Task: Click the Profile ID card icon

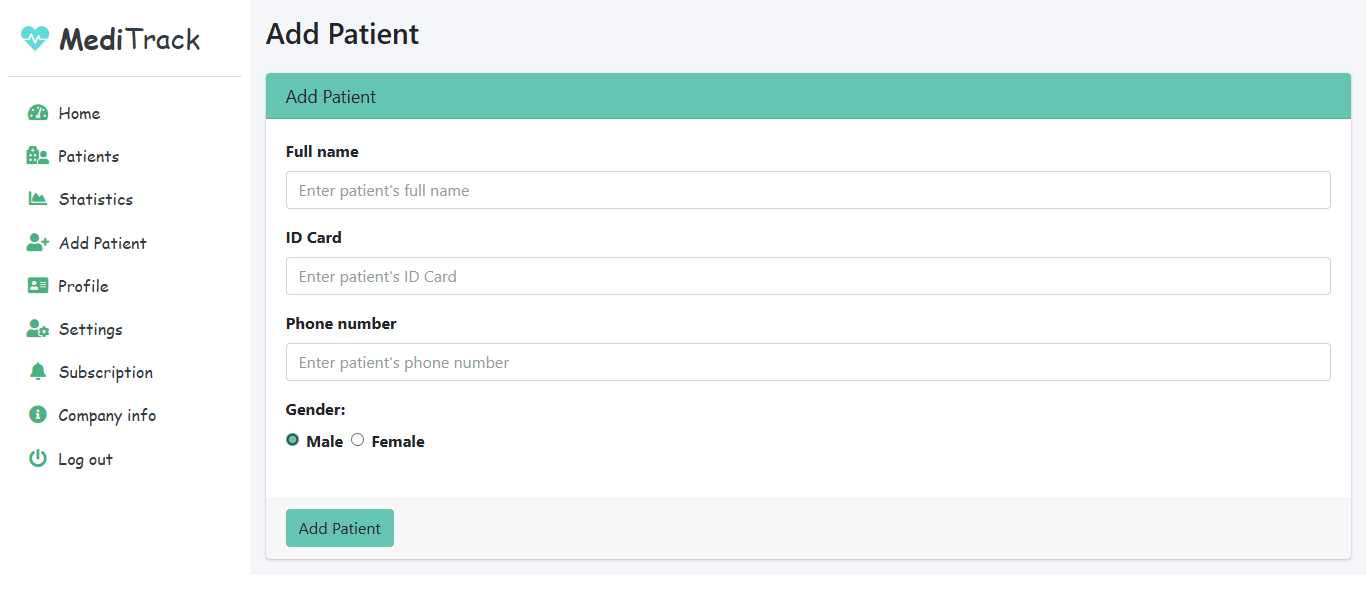Action: point(38,286)
